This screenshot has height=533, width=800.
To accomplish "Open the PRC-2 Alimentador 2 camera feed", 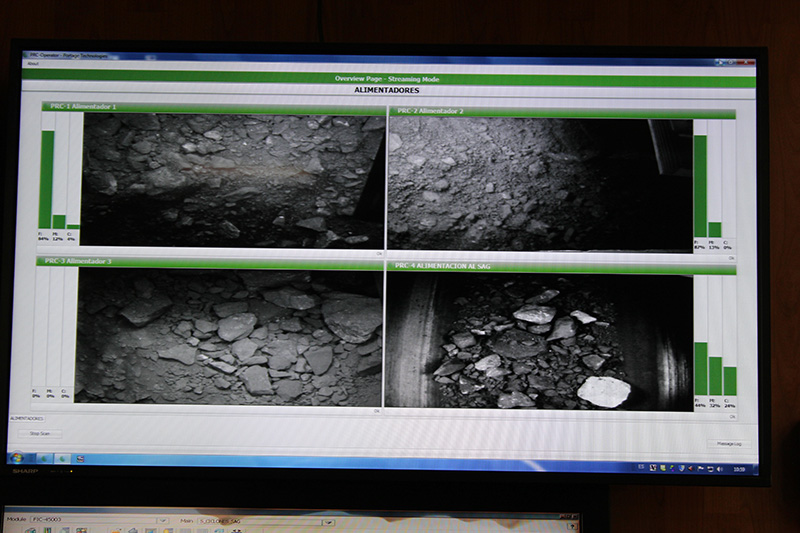I will point(540,185).
